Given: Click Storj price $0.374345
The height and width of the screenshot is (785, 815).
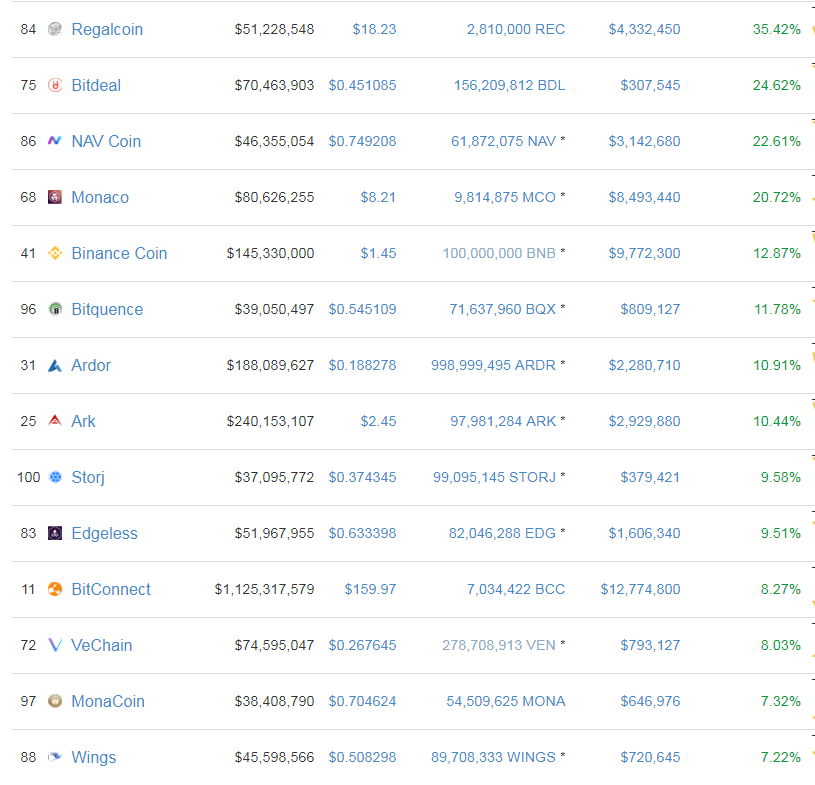Looking at the screenshot, I should click(x=362, y=477).
